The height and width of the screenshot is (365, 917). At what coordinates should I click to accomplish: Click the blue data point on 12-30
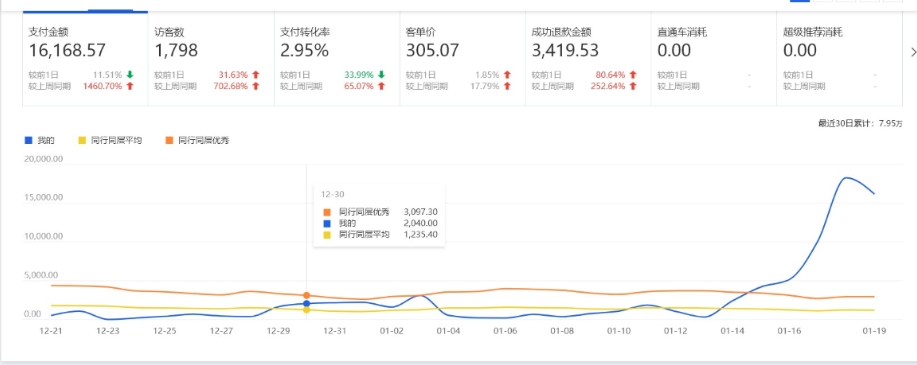(306, 304)
